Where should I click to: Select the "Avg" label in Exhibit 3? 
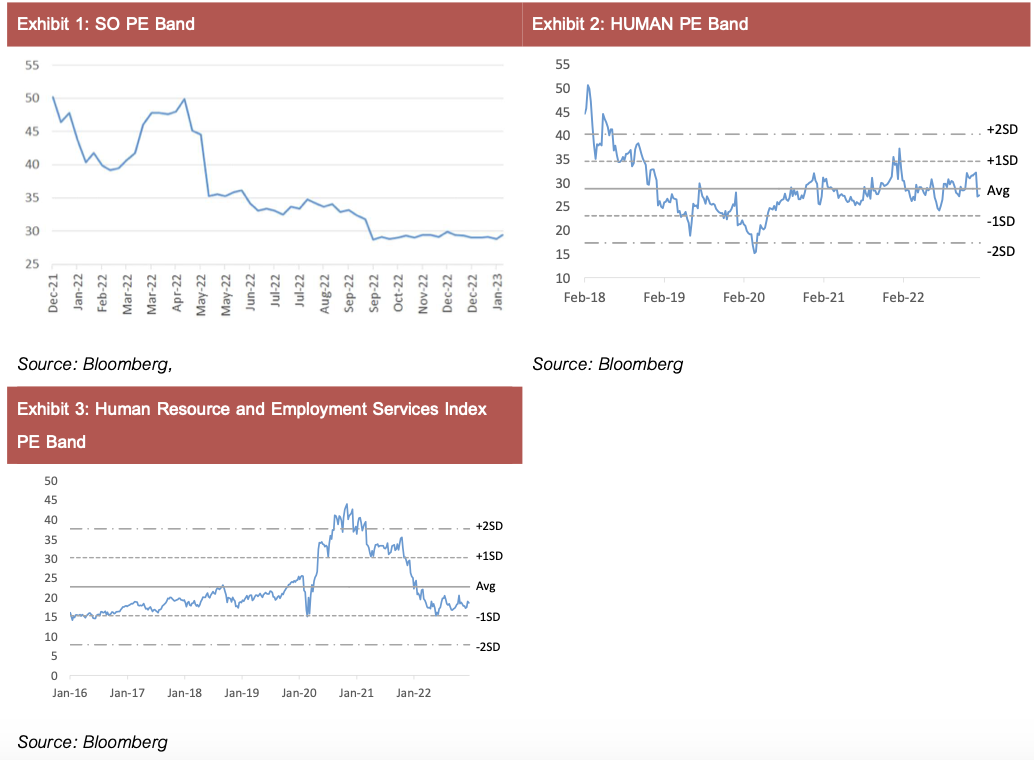pos(486,586)
